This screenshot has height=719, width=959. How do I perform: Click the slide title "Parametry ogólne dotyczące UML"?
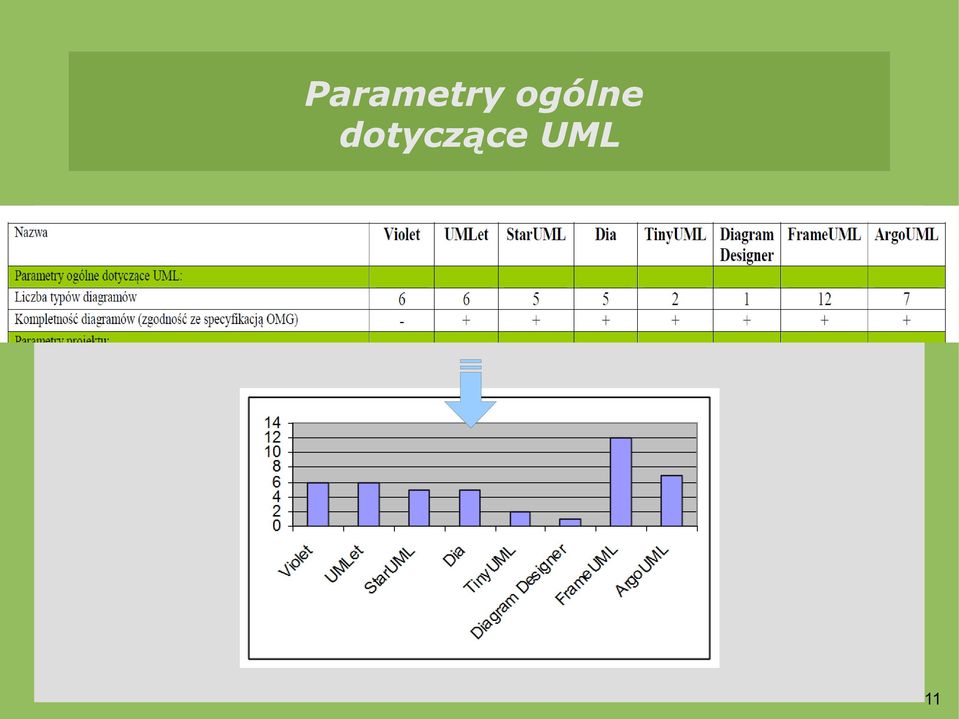pyautogui.click(x=474, y=114)
